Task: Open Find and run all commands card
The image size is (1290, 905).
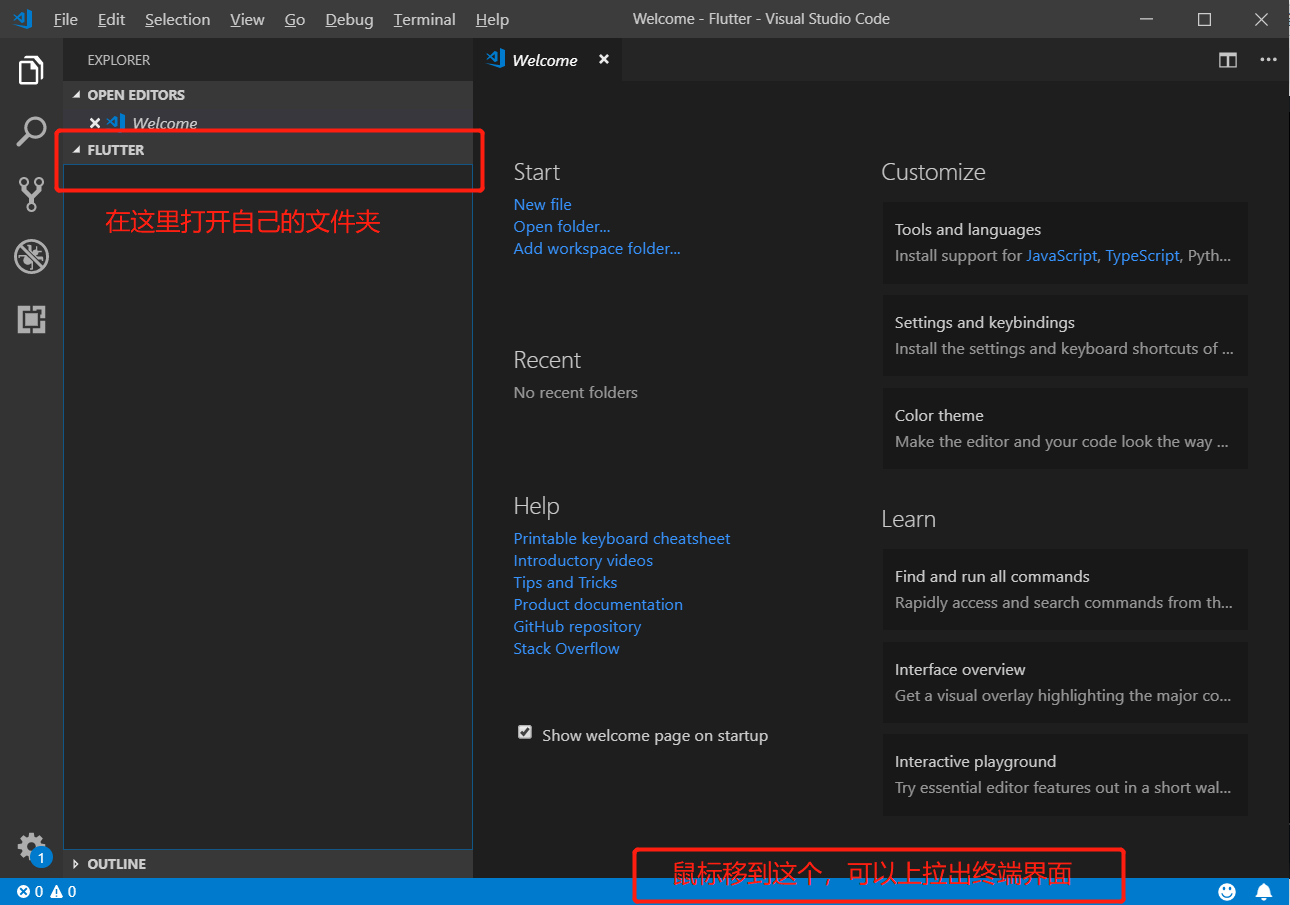Action: (x=1065, y=589)
